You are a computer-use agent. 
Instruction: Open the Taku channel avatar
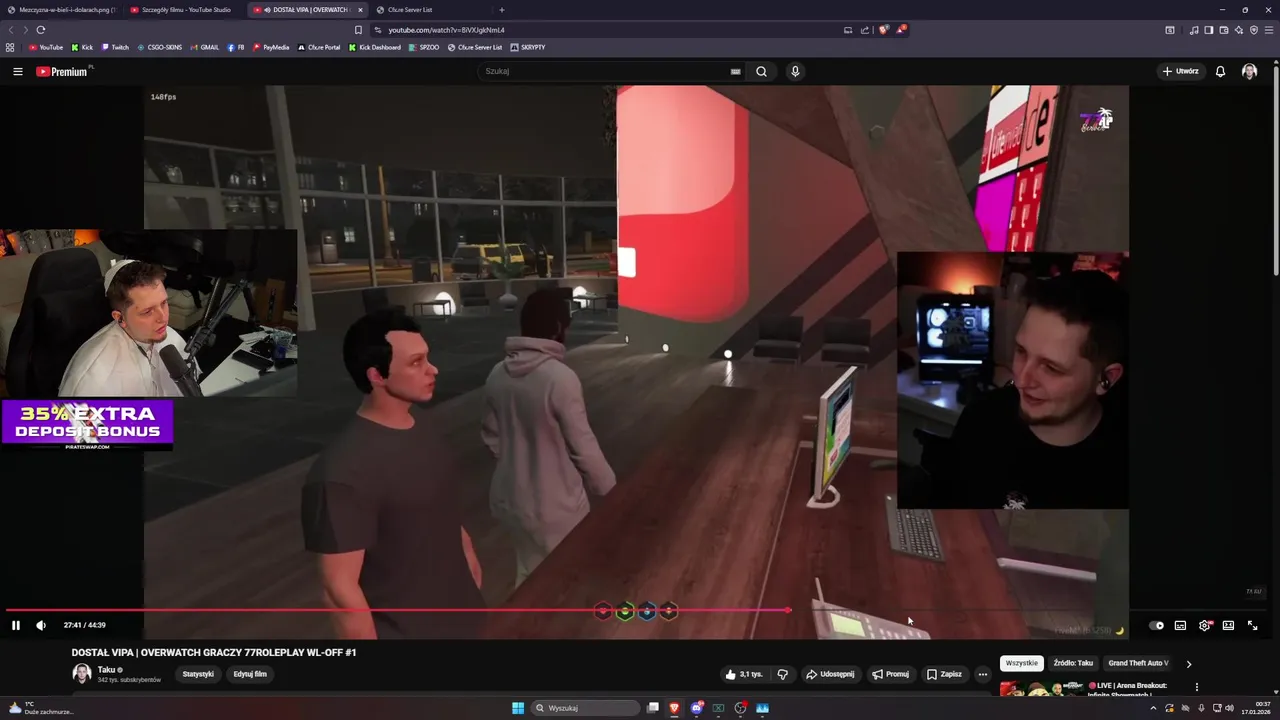click(82, 674)
